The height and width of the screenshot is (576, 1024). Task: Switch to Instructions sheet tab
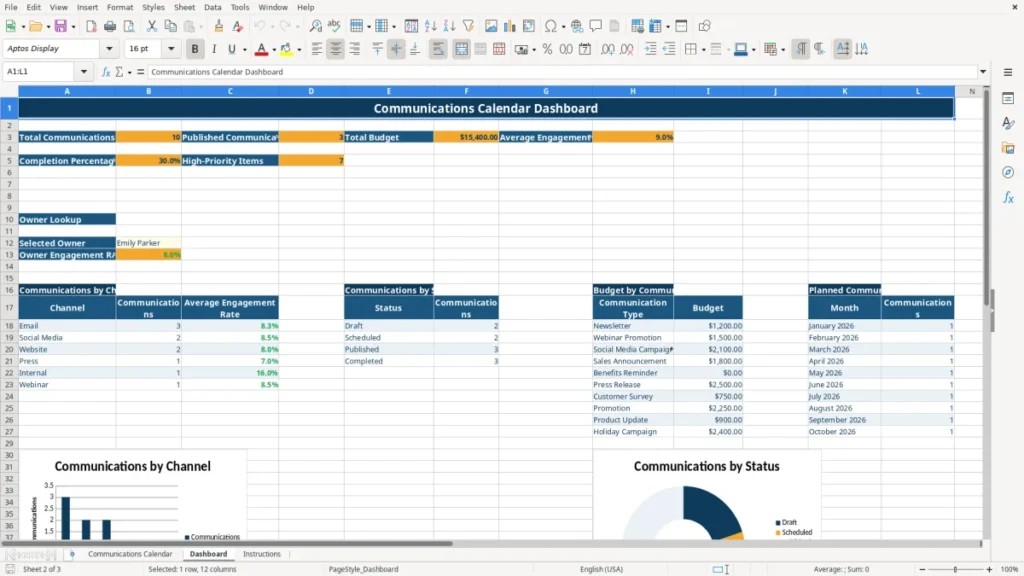tap(261, 554)
